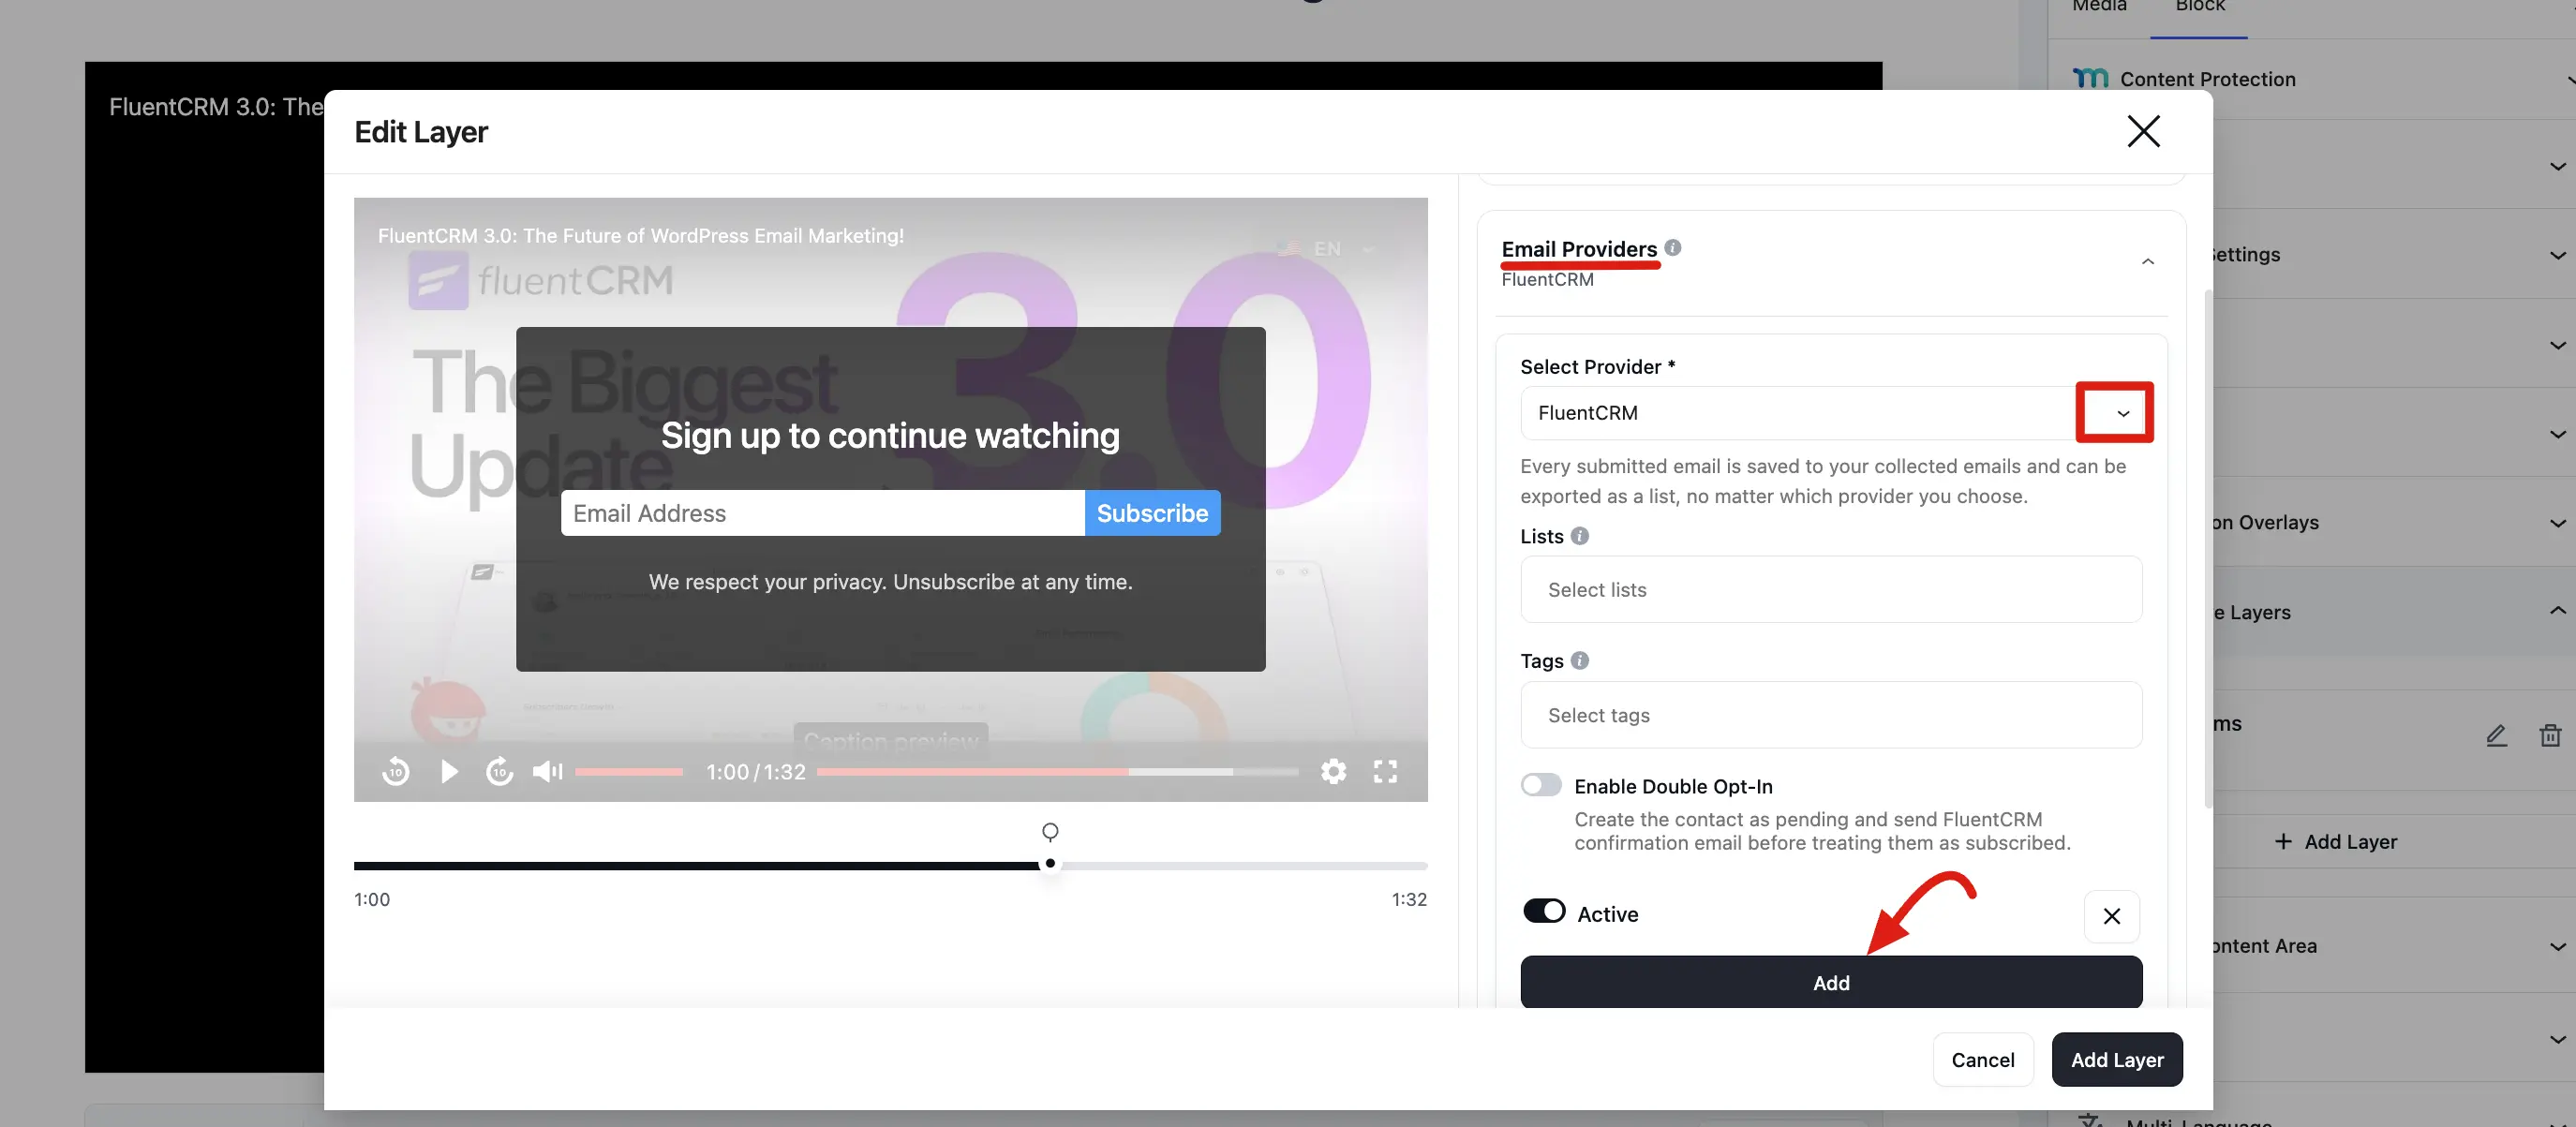The width and height of the screenshot is (2576, 1127).
Task: Enter fullscreen video mode
Action: pos(1385,771)
